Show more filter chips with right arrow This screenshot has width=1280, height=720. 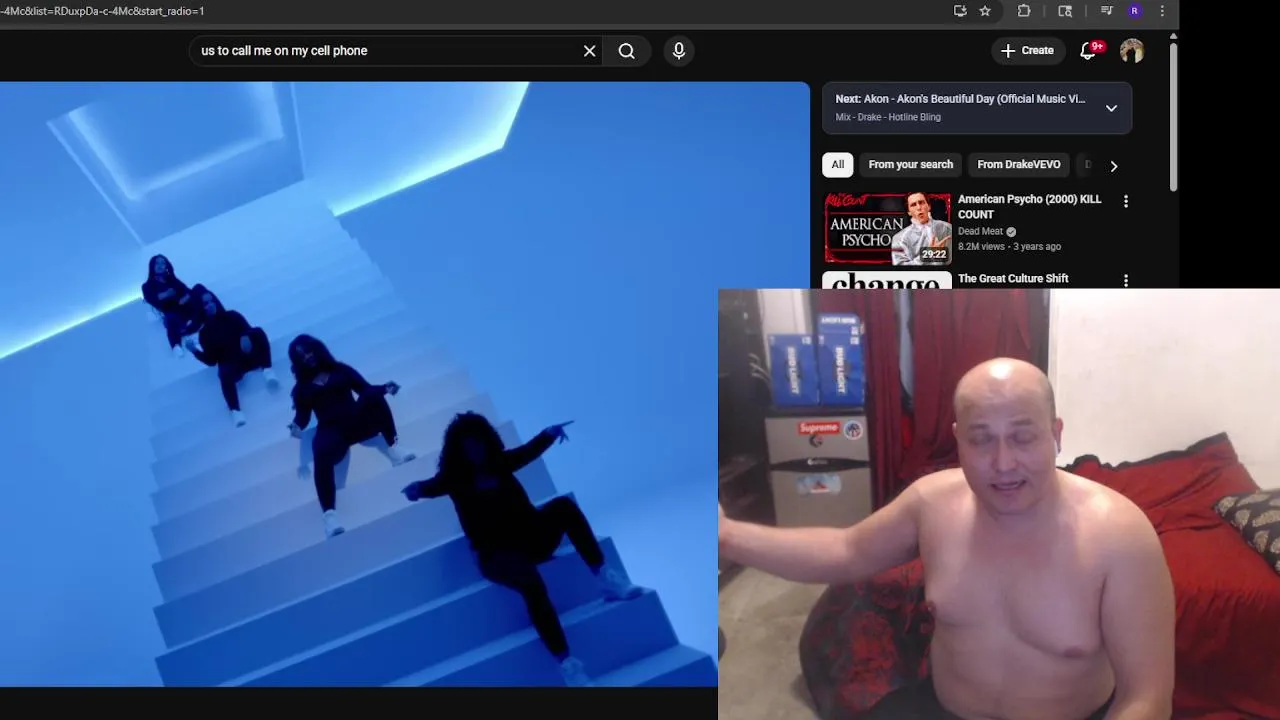point(1114,166)
